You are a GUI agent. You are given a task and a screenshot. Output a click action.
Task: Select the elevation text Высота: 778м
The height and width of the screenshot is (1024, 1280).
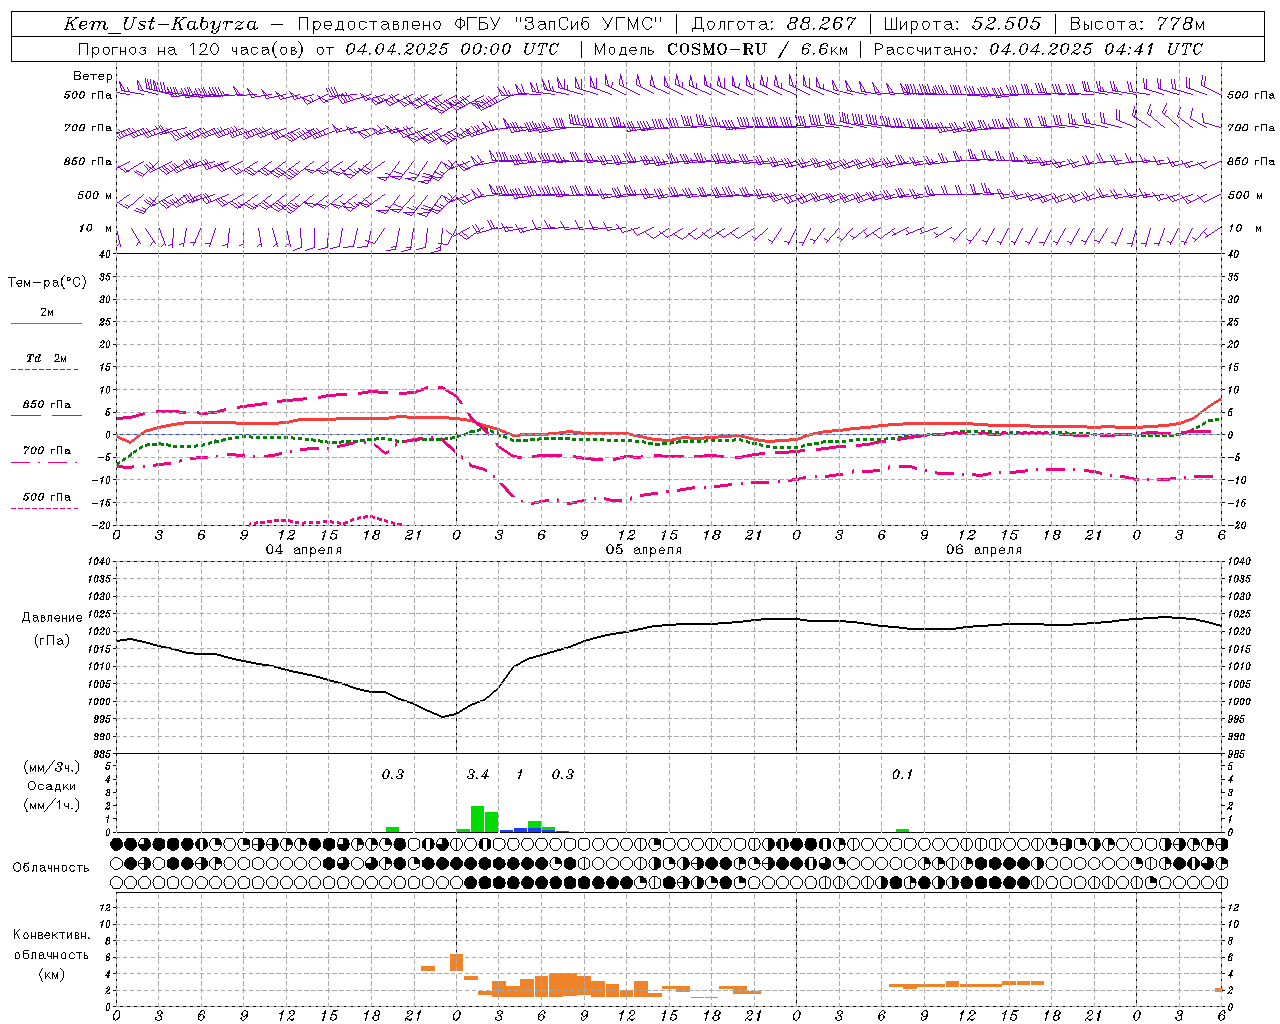pos(1137,24)
